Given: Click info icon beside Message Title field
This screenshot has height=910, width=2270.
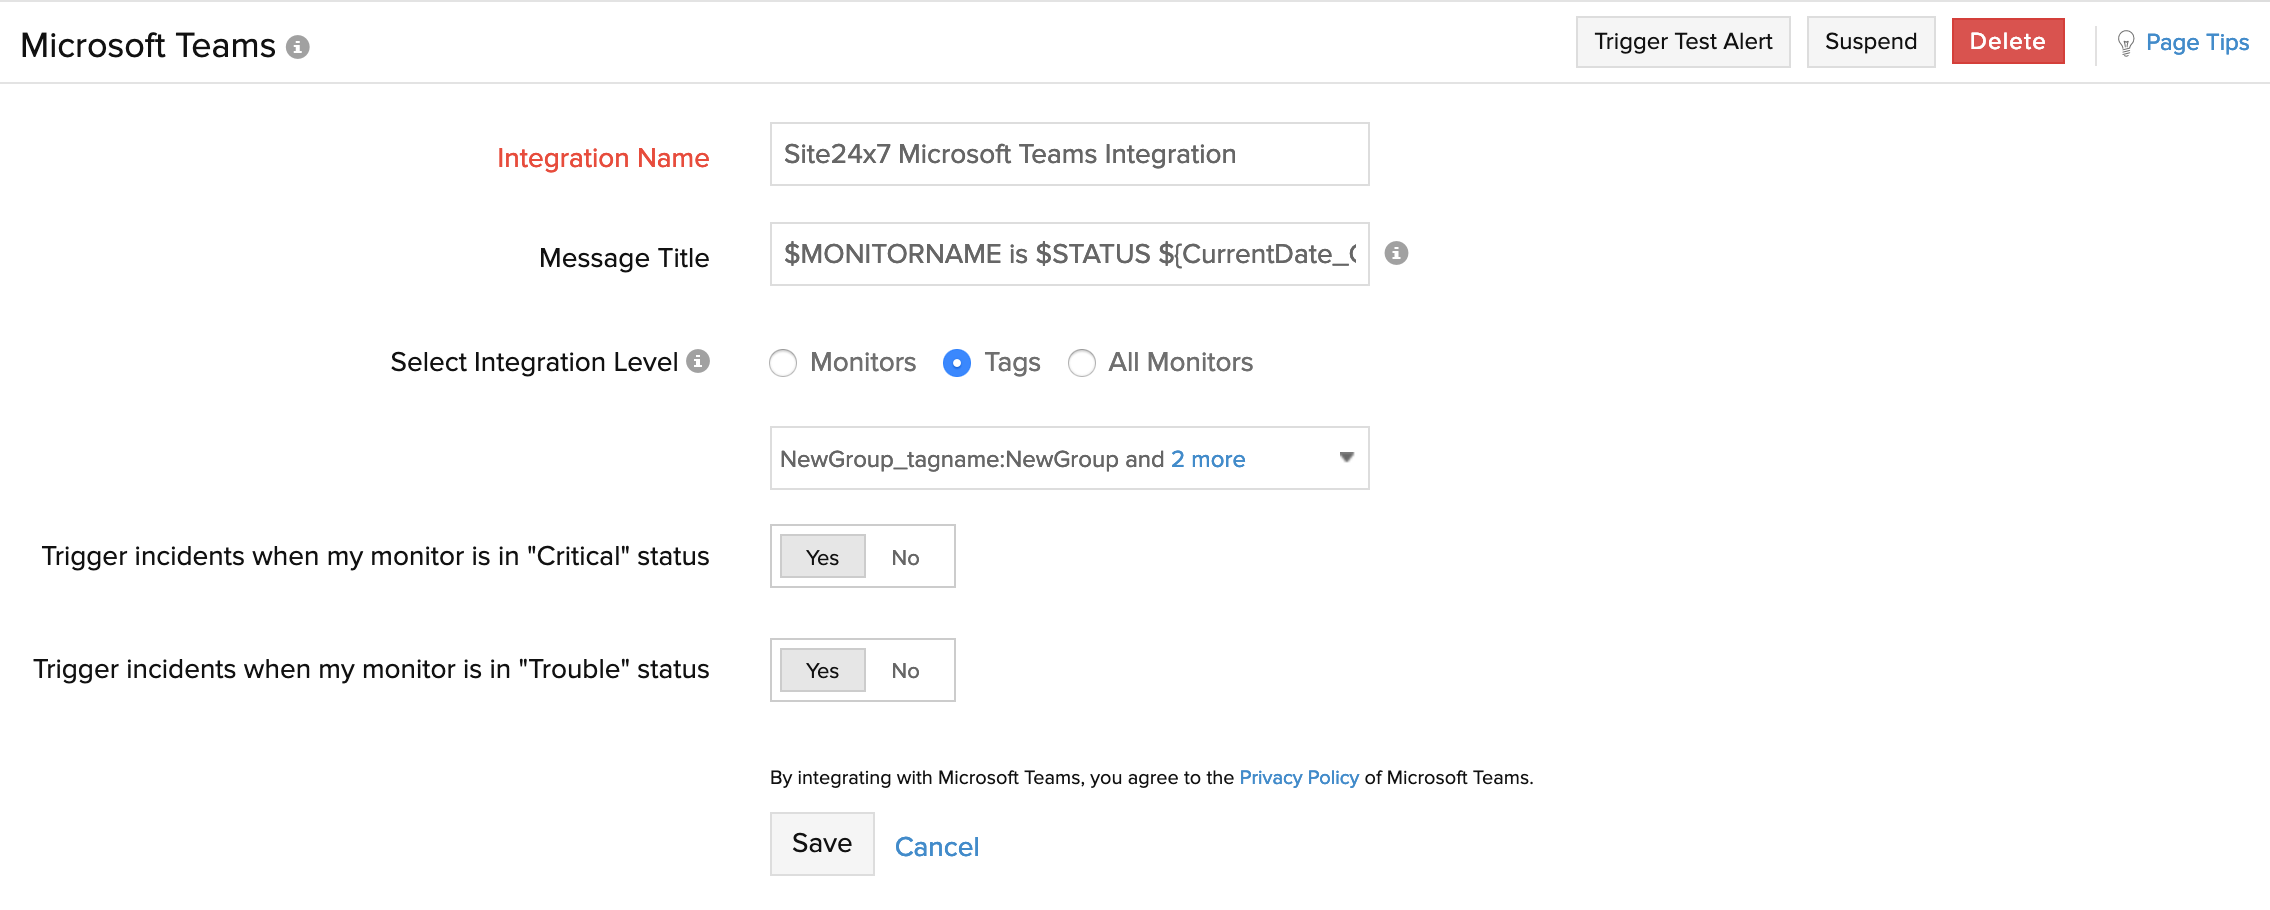Looking at the screenshot, I should (1396, 254).
